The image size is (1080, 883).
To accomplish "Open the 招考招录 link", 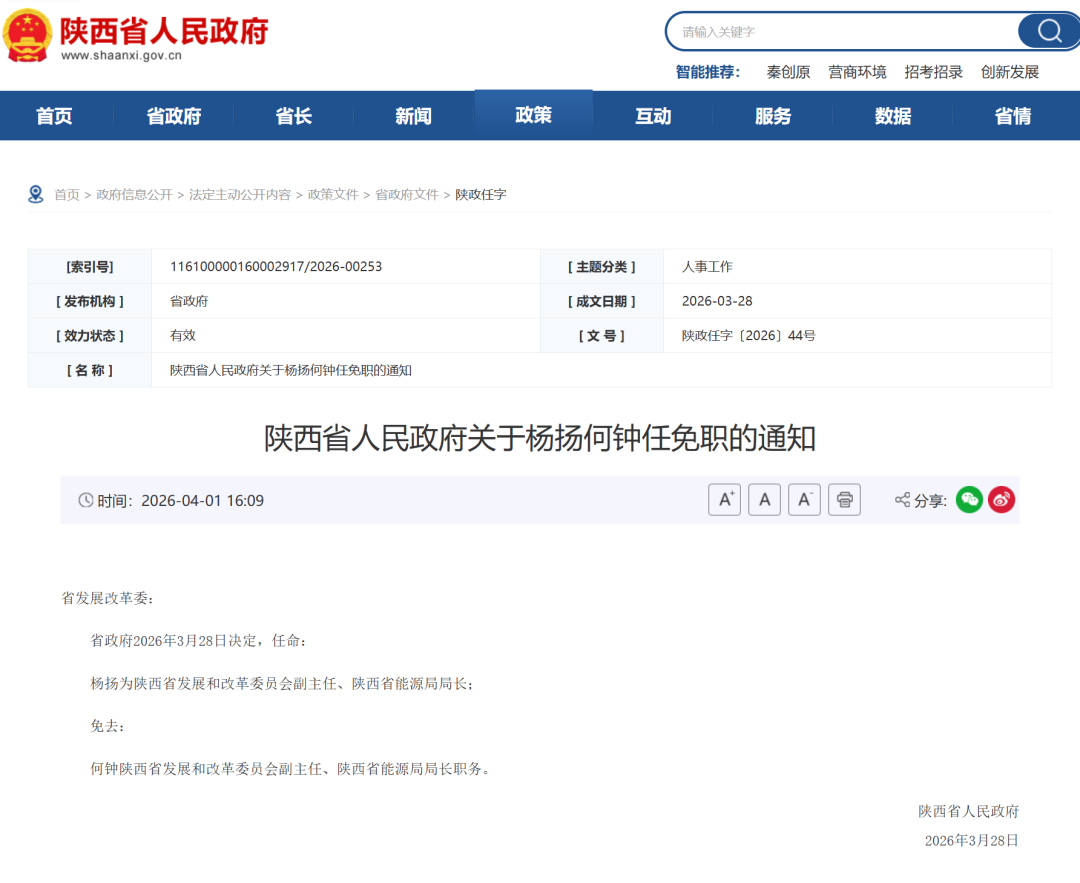I will click(932, 71).
